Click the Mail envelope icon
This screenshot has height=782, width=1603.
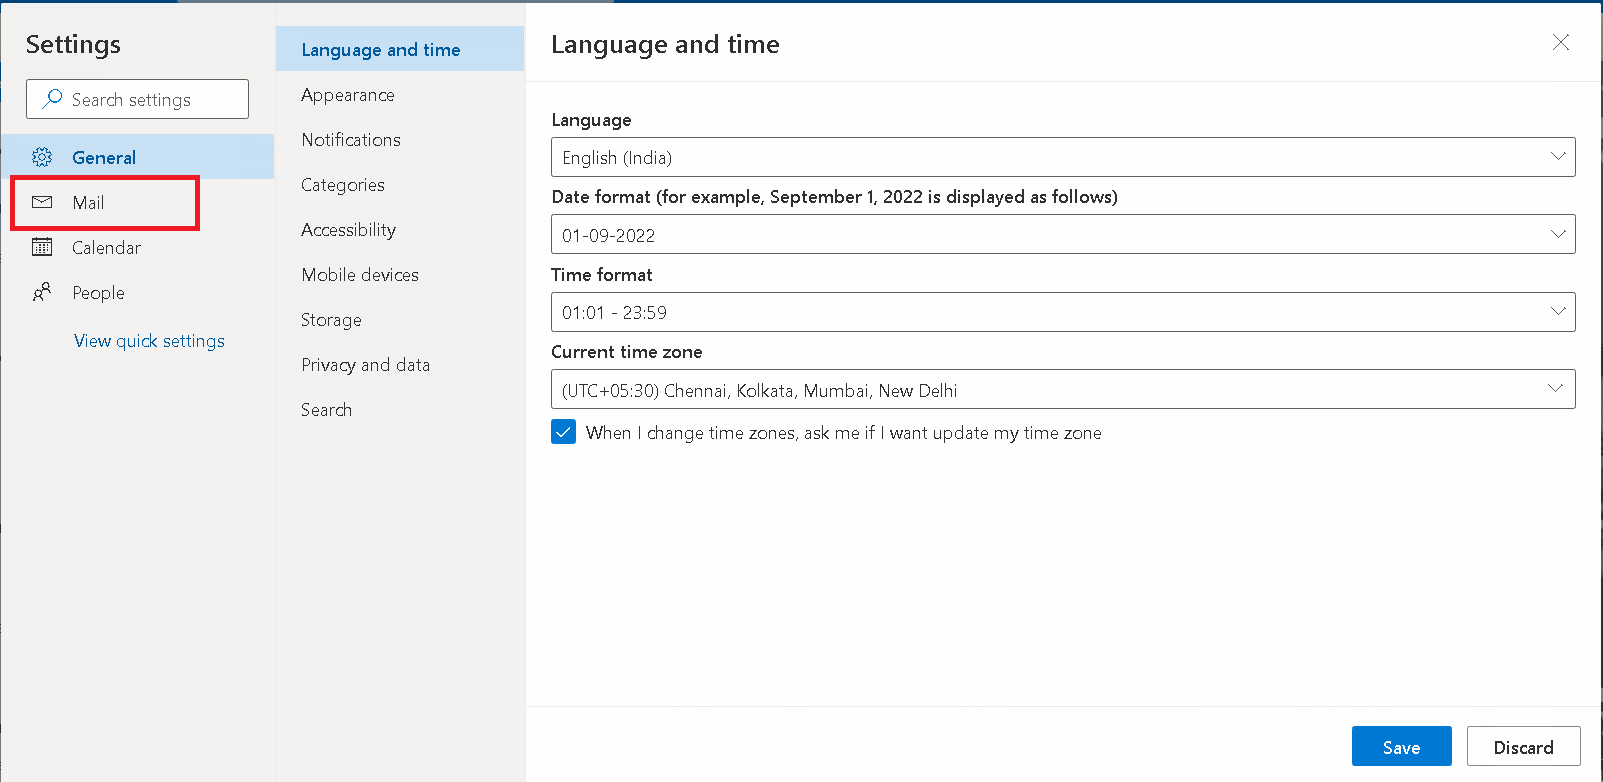coord(42,202)
